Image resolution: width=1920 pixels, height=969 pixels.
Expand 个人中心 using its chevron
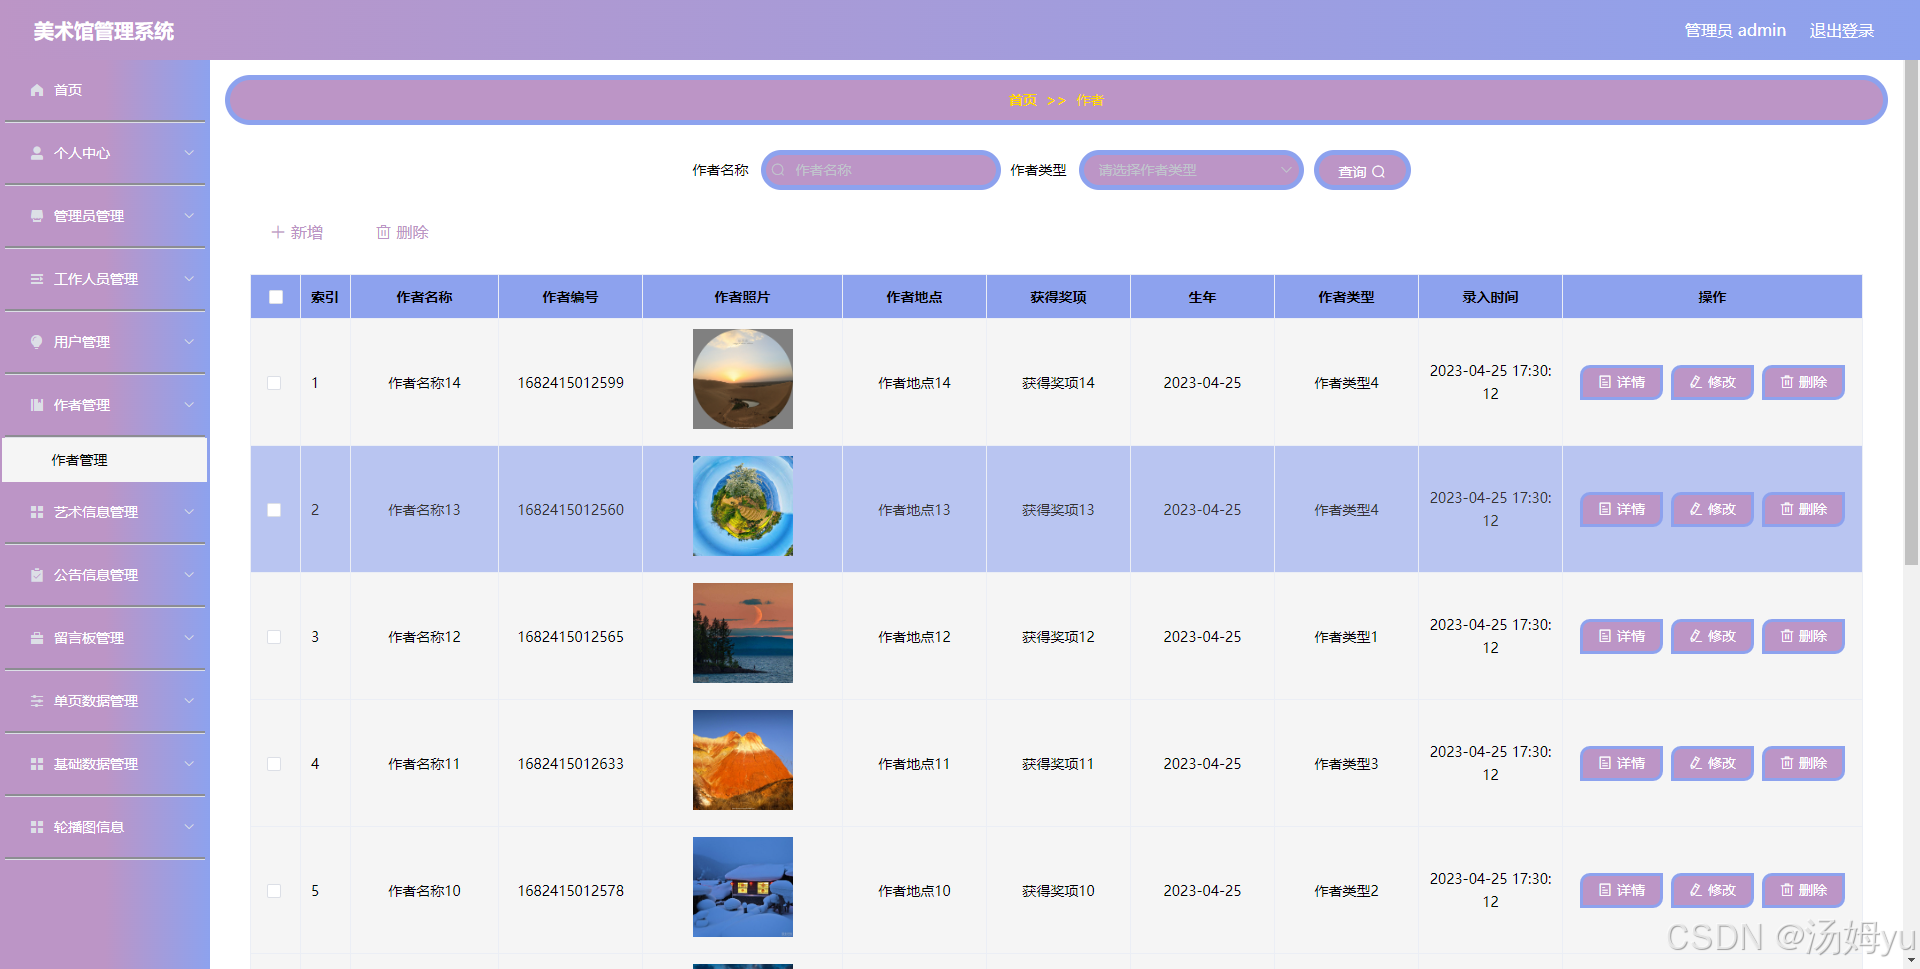[x=189, y=153]
